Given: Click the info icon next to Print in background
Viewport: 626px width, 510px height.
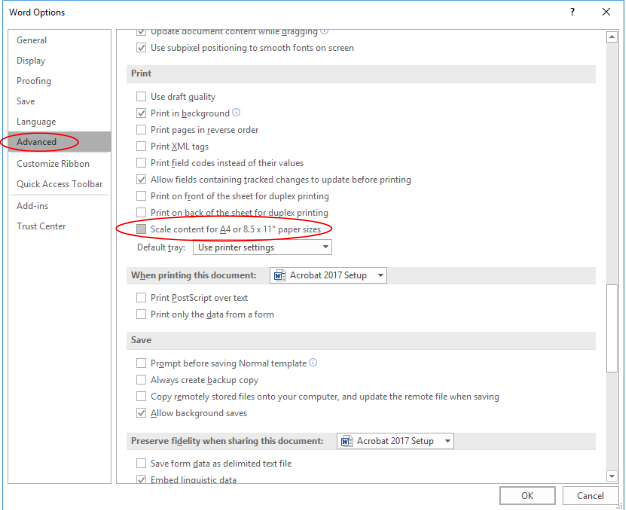Looking at the screenshot, I should click(x=236, y=113).
